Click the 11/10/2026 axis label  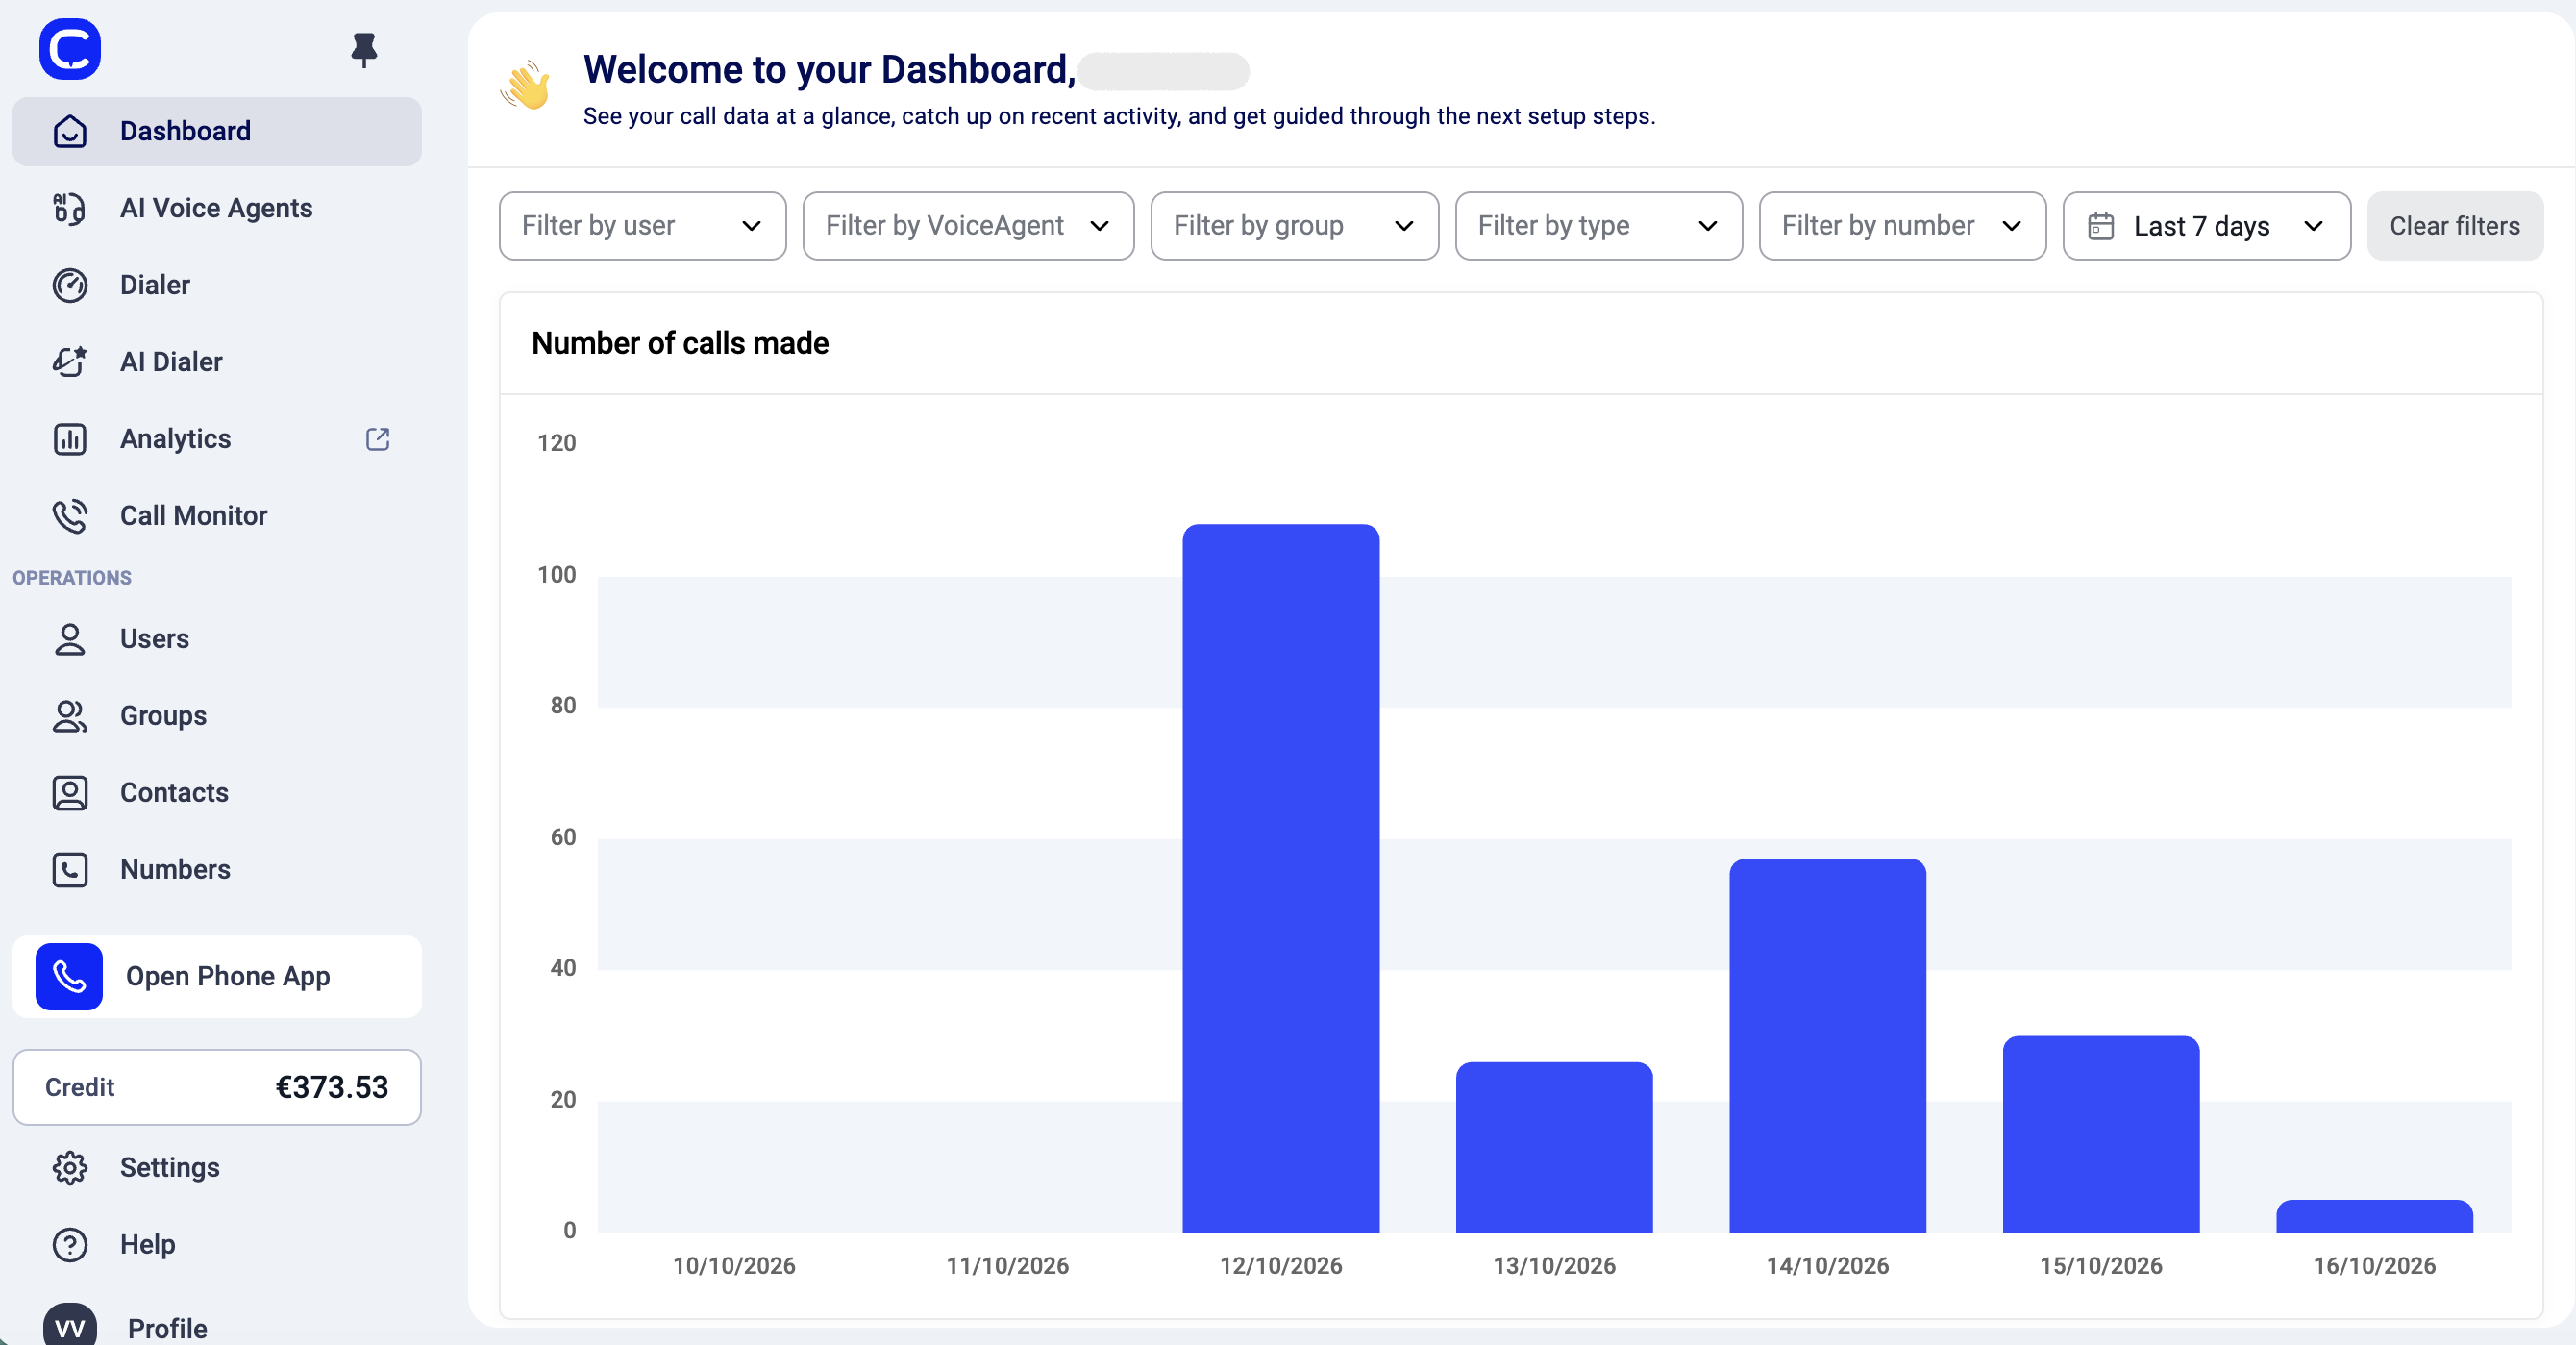(1008, 1266)
